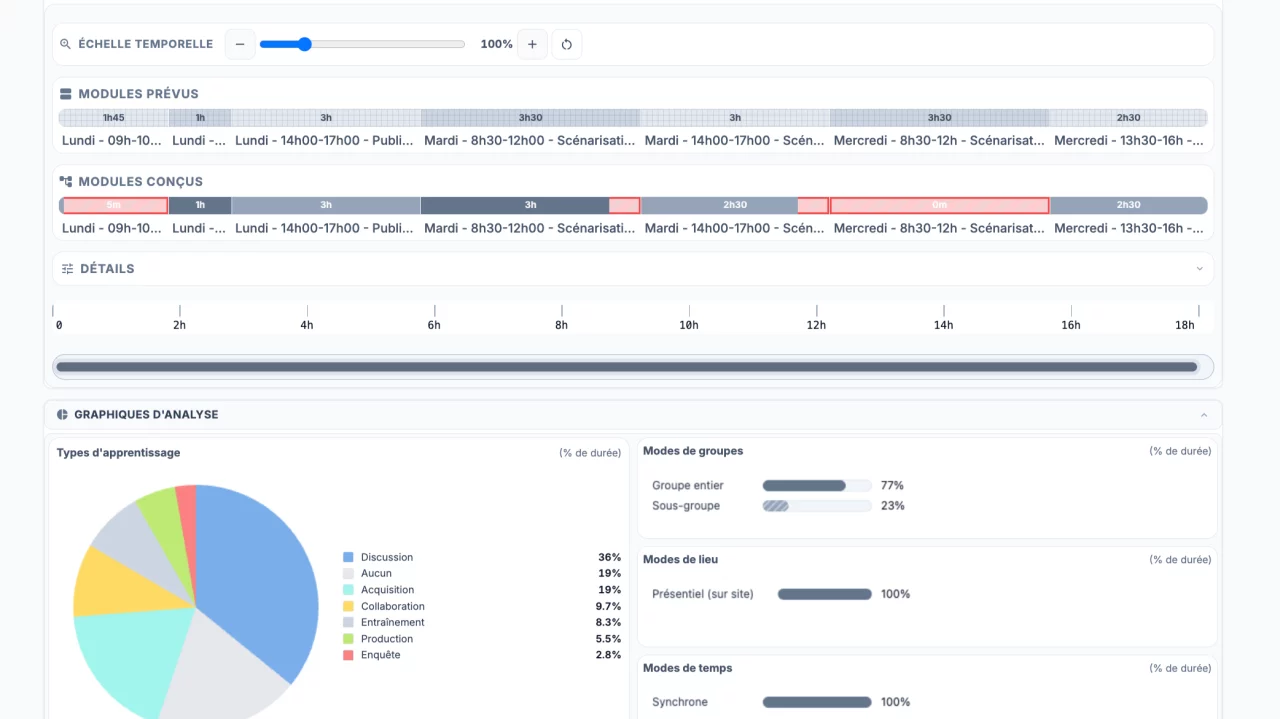Viewport: 1280px width, 719px height.
Task: Click the Enquête legend entry
Action: coord(380,655)
